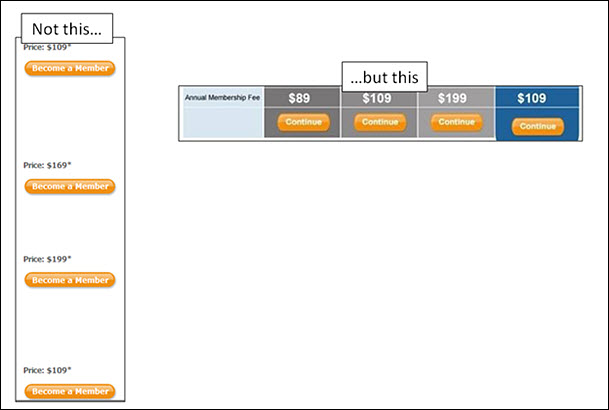Select the Annual Membership Fee row label
This screenshot has height=410, width=609.
221,98
